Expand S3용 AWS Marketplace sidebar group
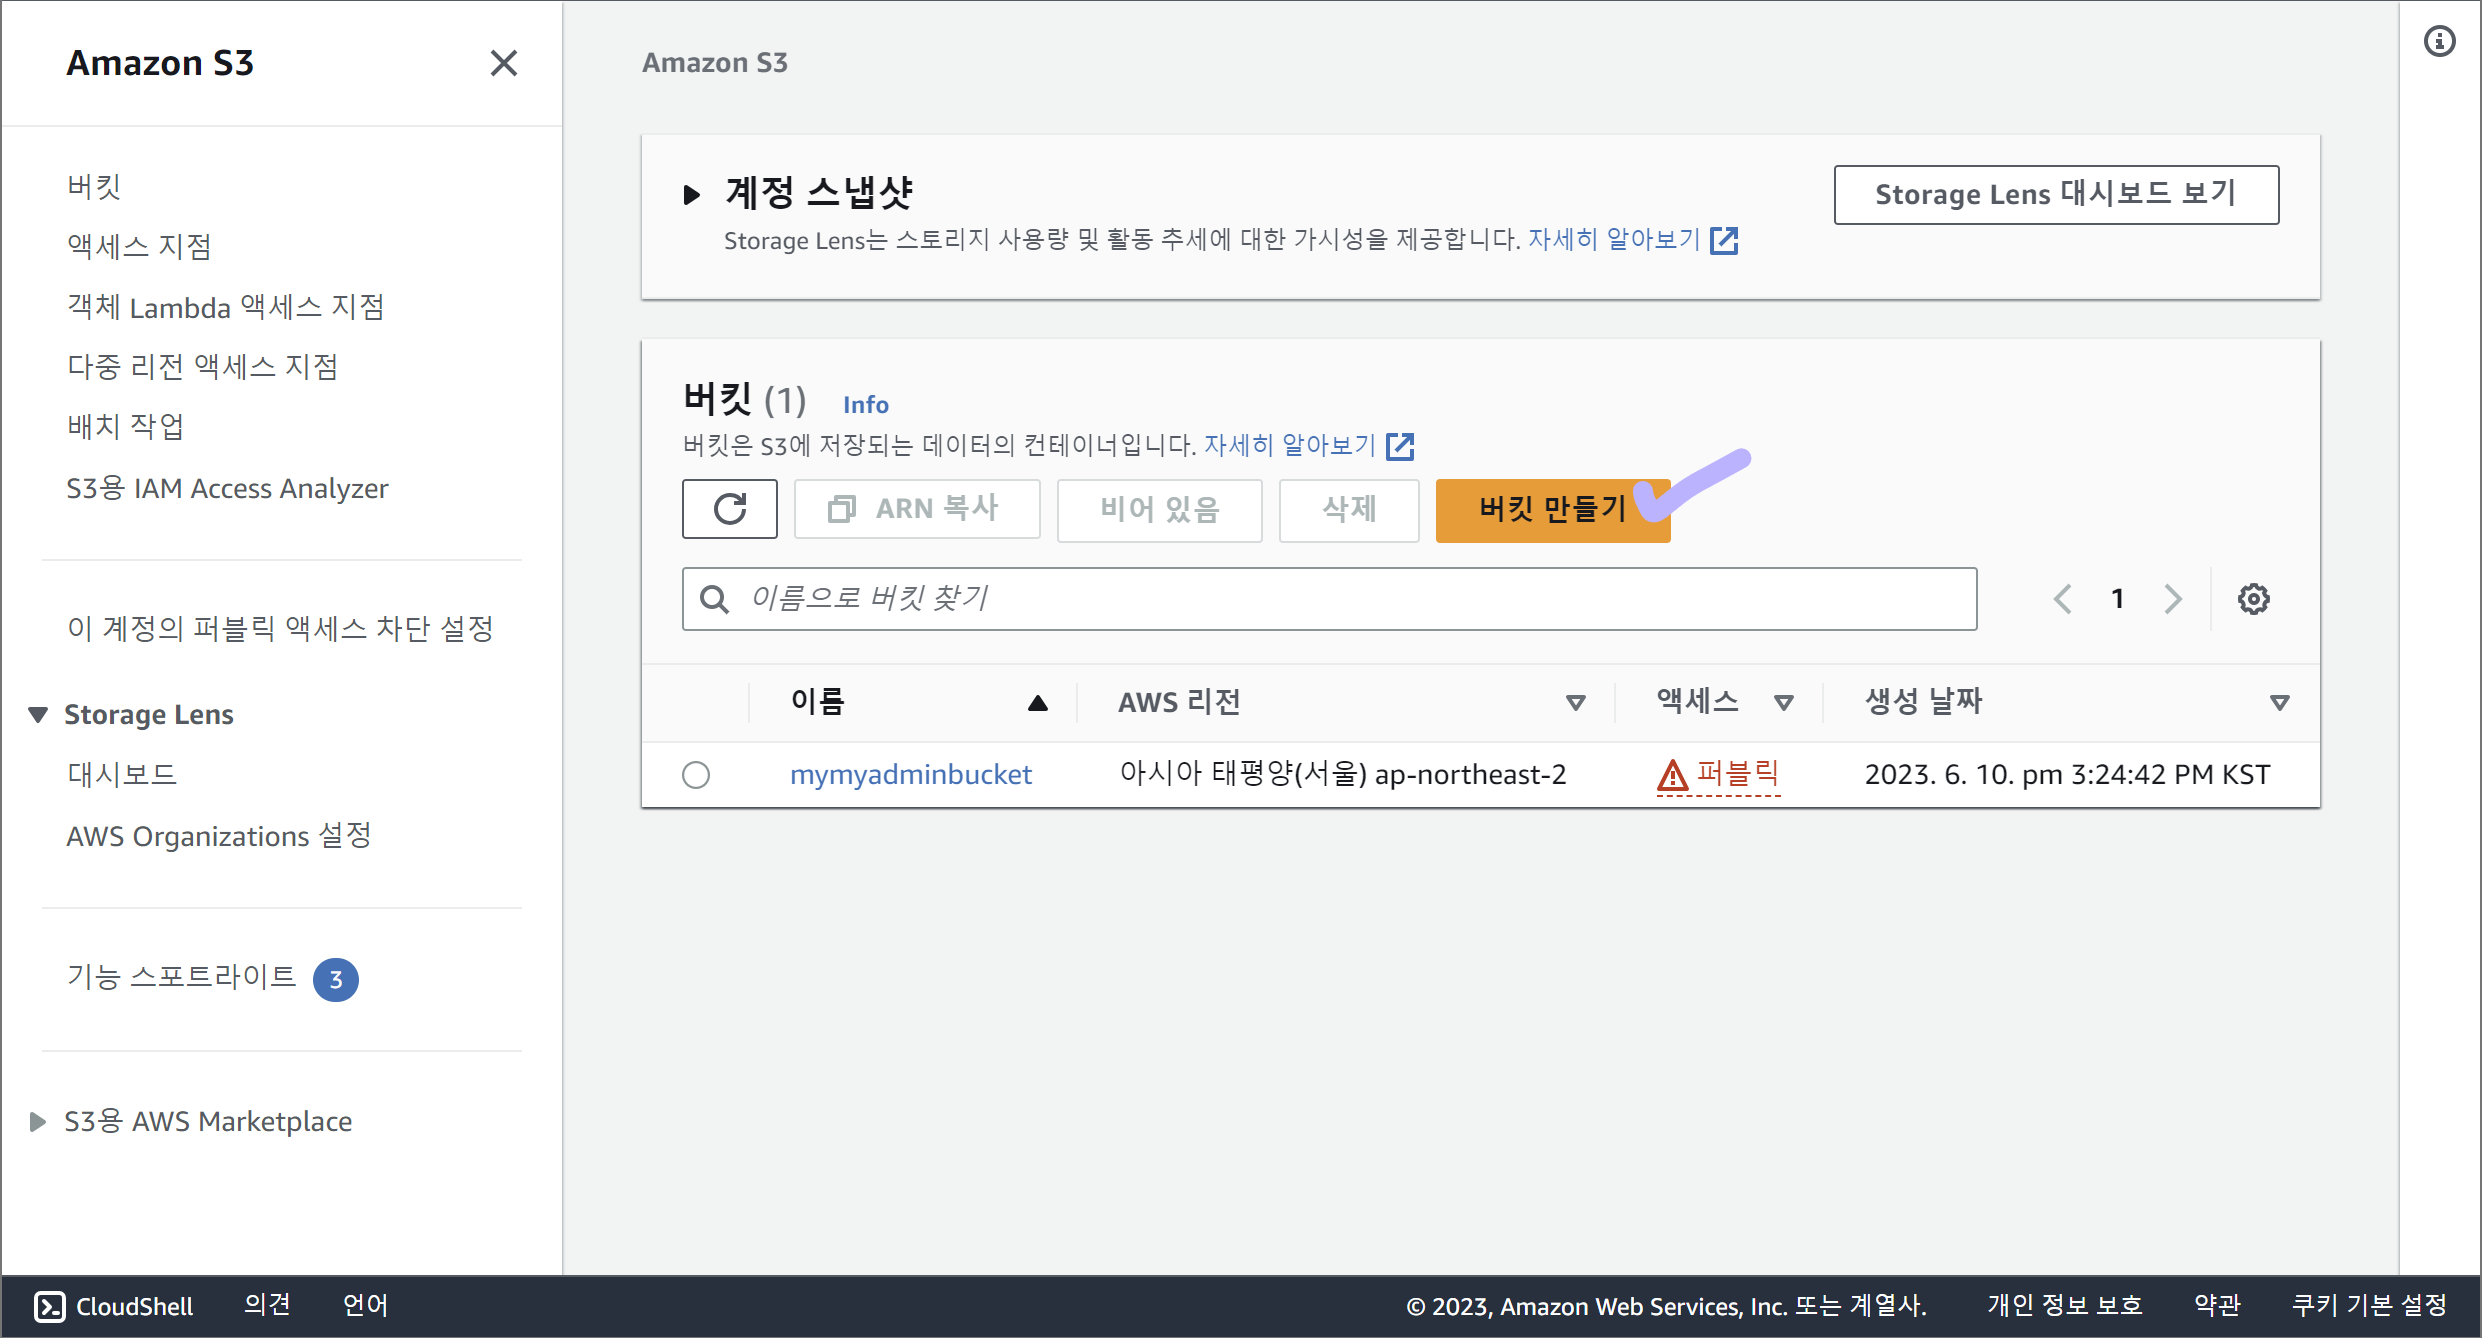 click(38, 1122)
